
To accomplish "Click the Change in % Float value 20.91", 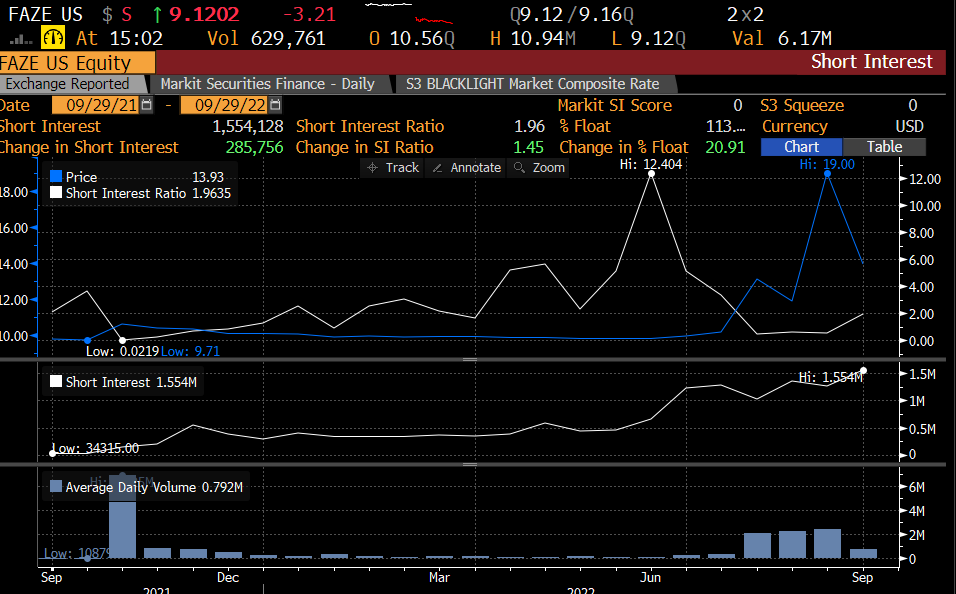I will coord(725,147).
